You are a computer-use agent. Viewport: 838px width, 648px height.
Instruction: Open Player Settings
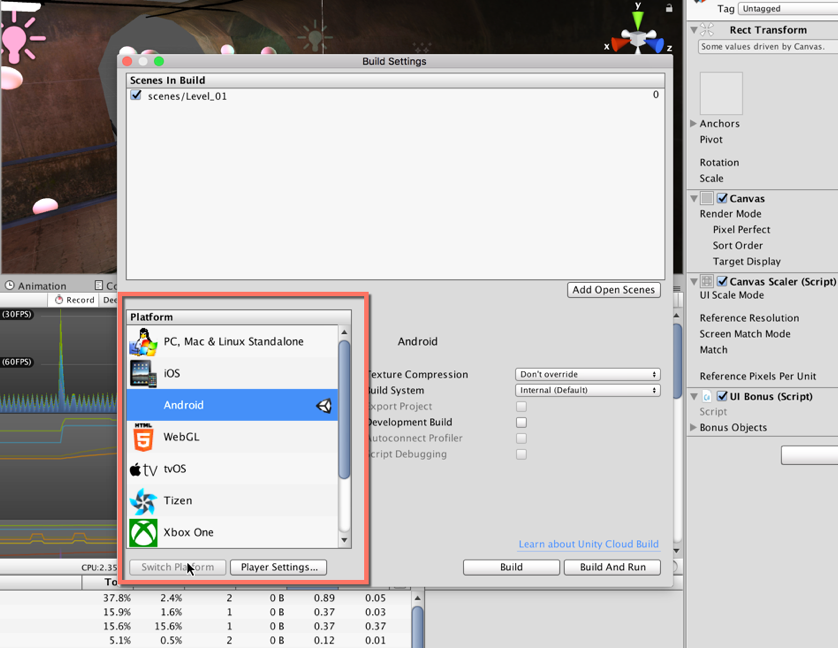(x=278, y=567)
